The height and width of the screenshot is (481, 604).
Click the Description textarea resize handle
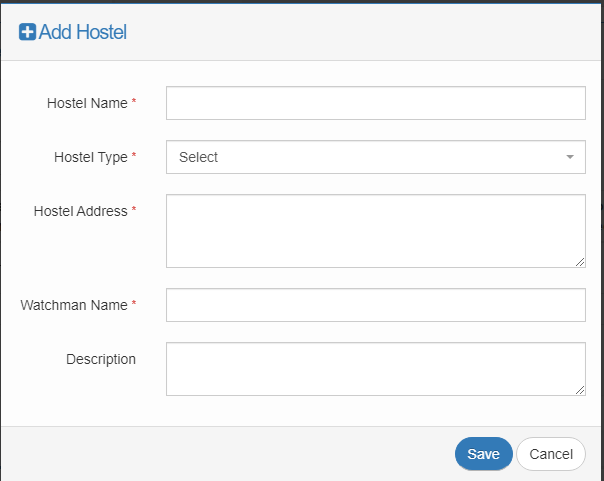580,390
